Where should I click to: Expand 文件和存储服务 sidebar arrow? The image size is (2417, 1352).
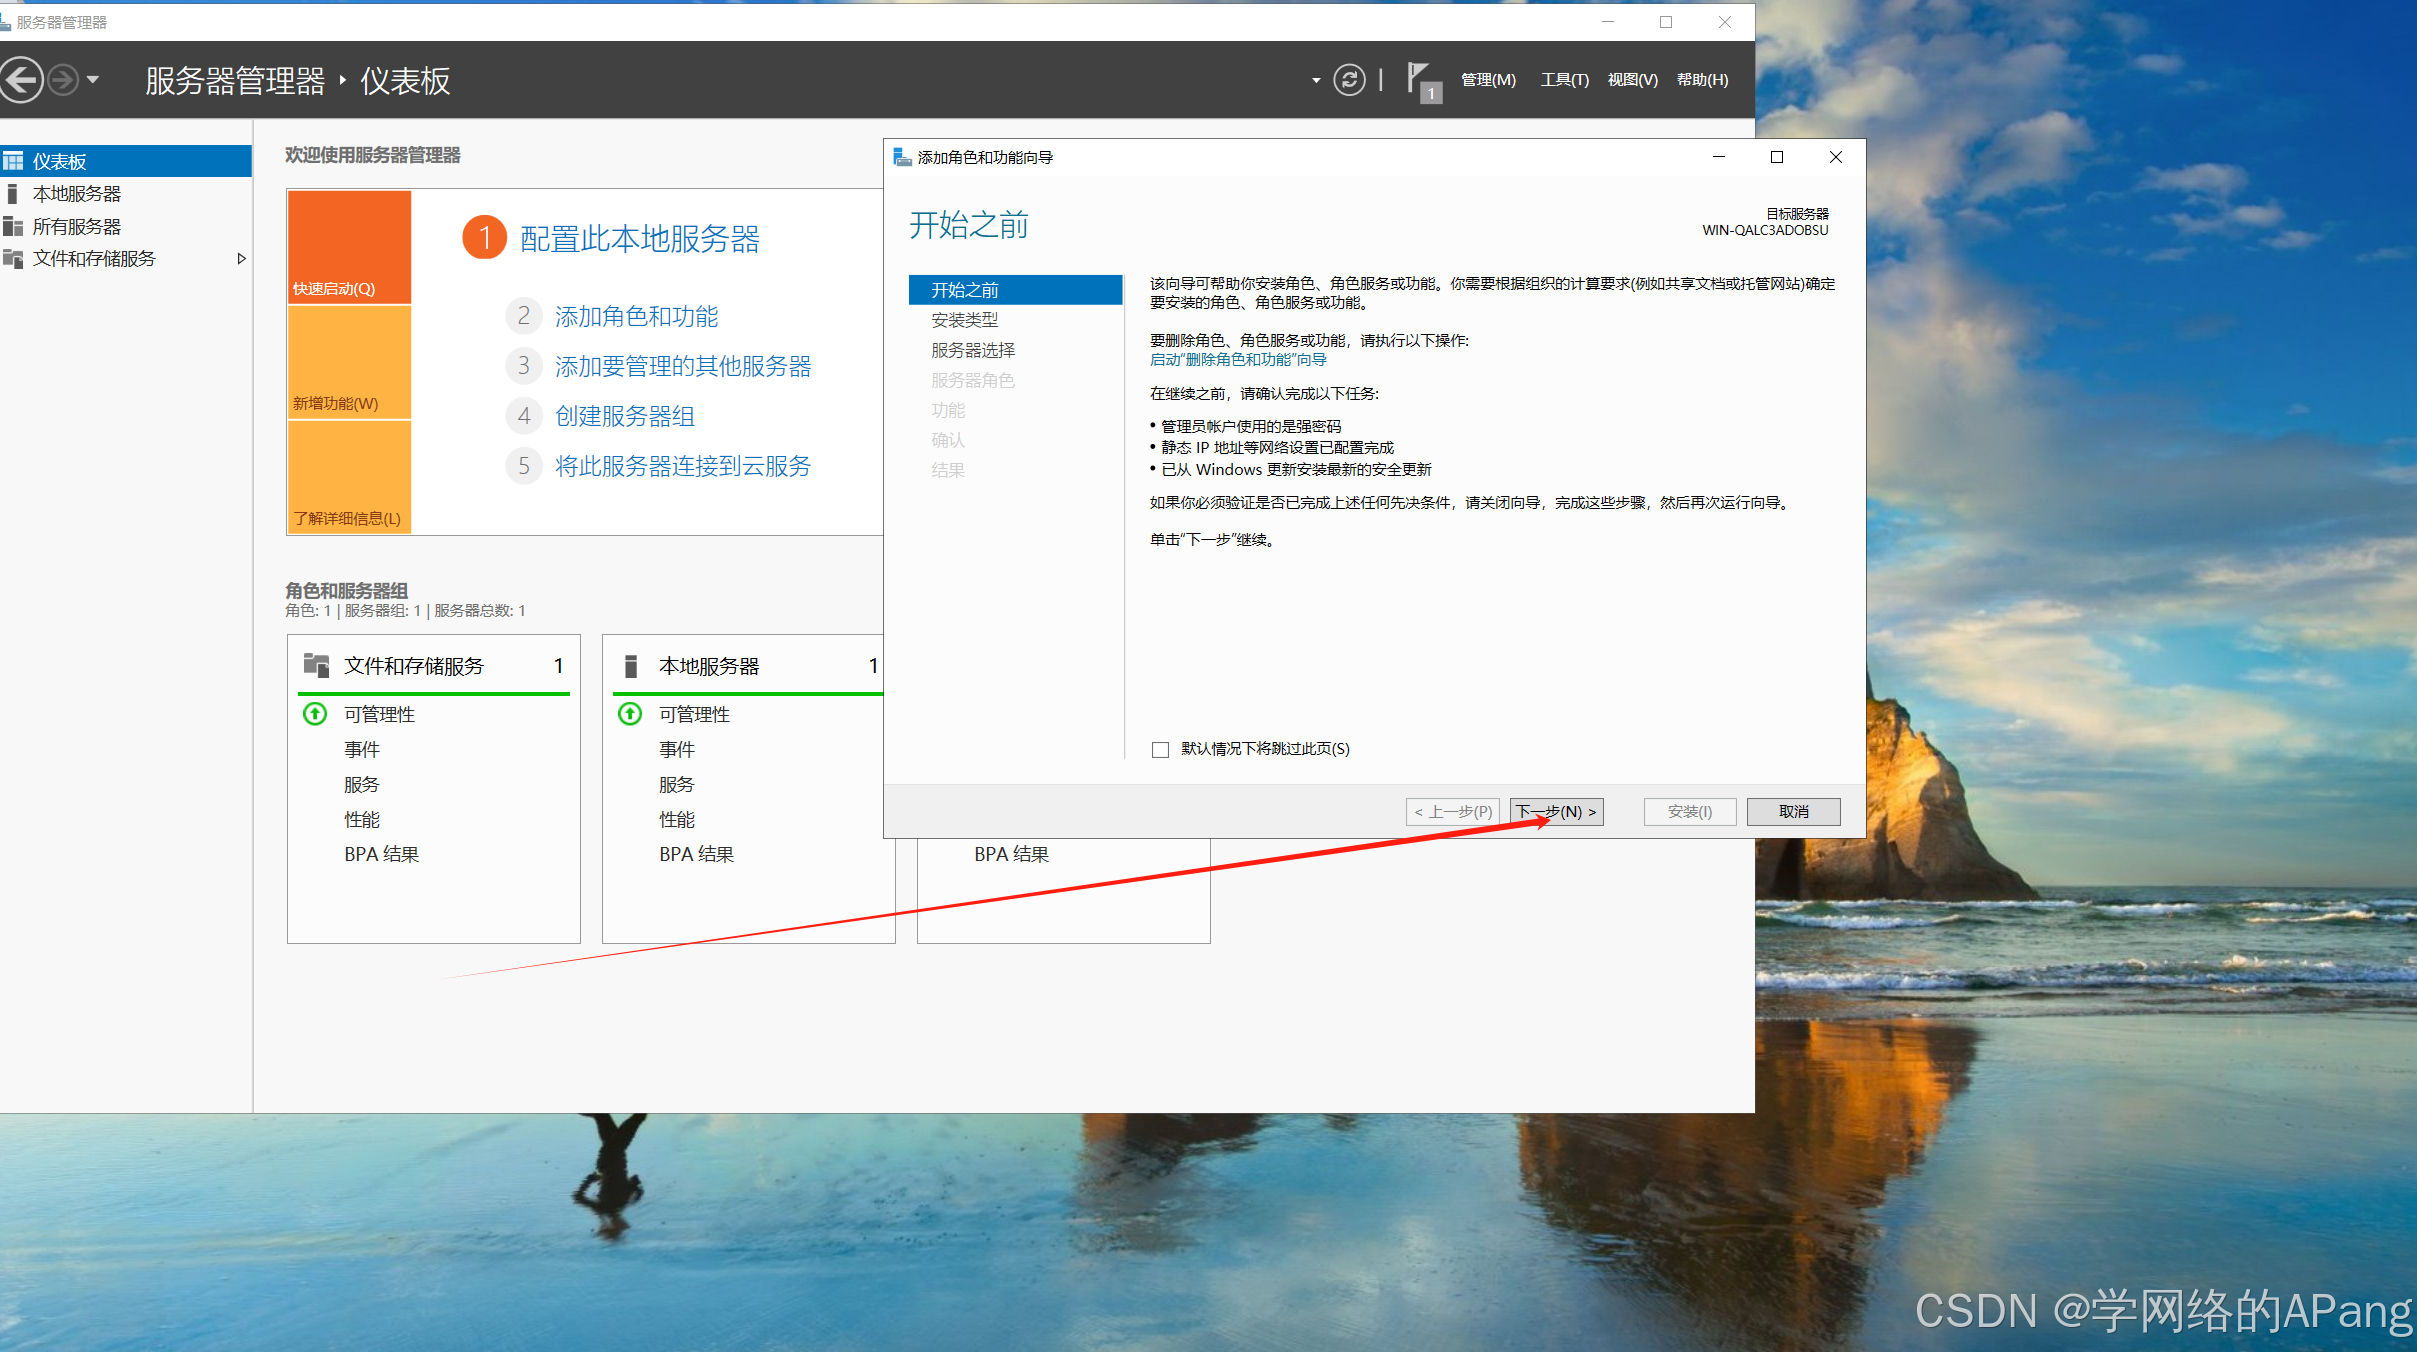coord(241,259)
